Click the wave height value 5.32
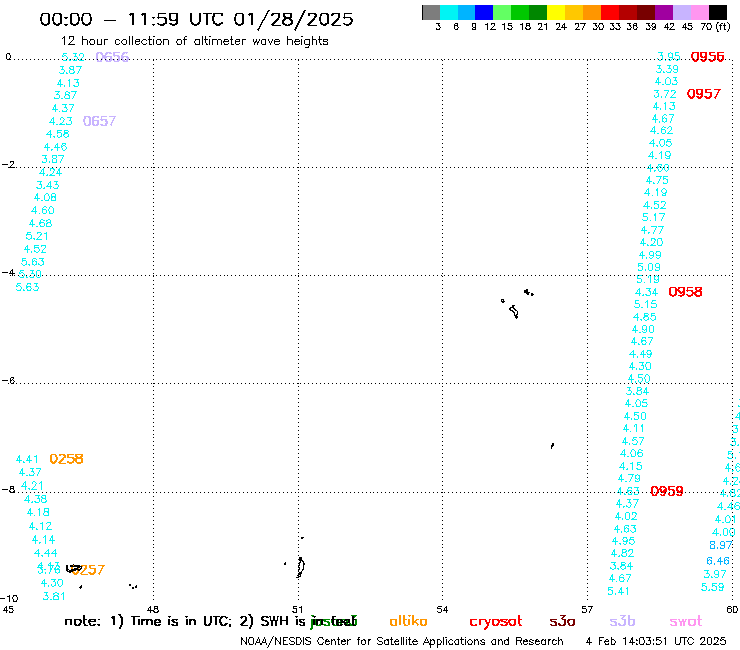The image size is (740, 650). (x=73, y=57)
